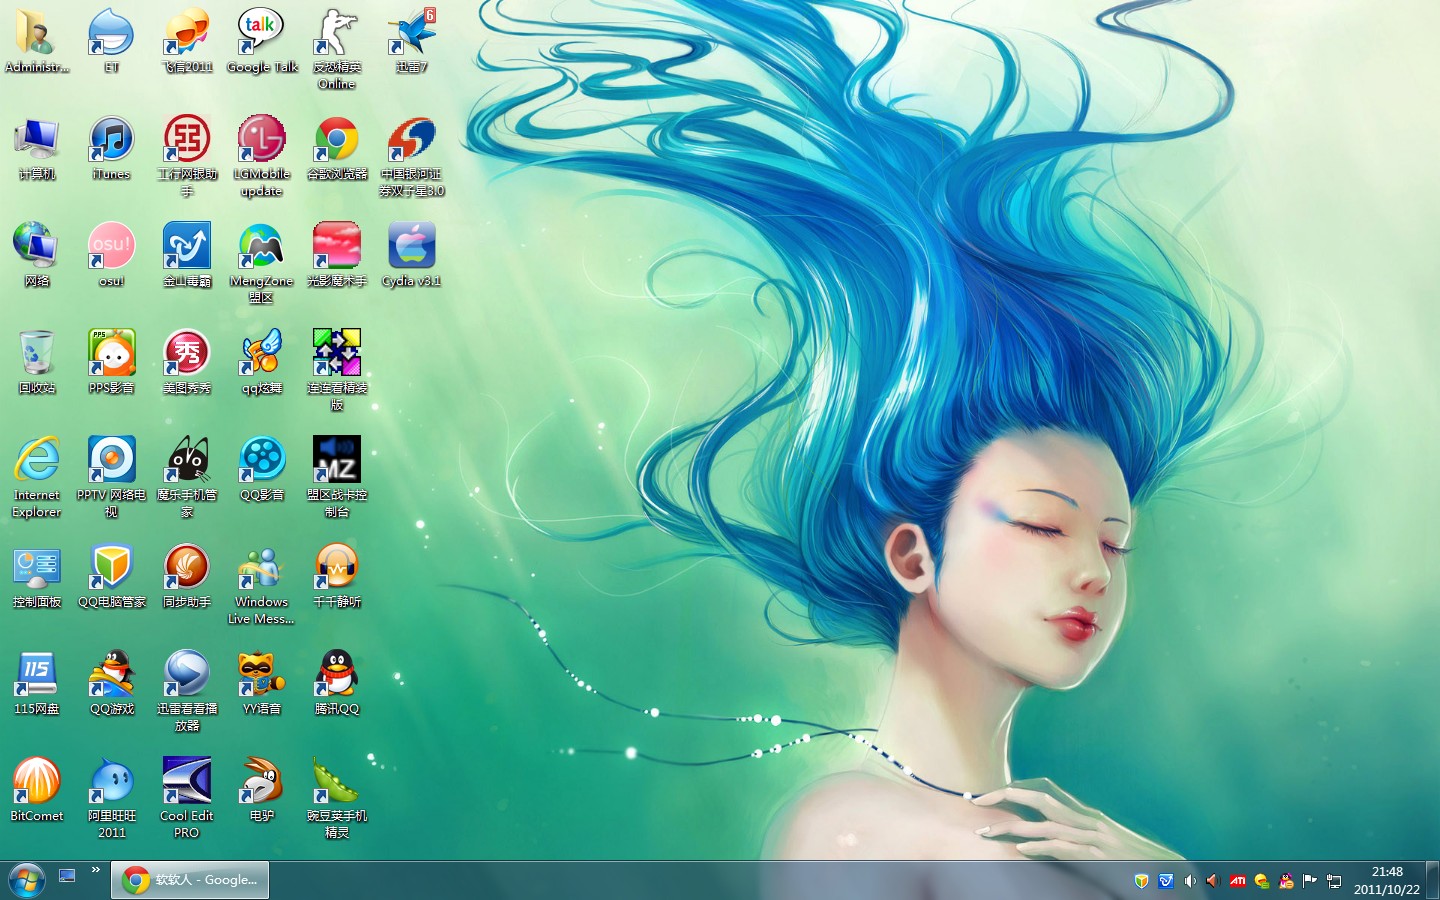This screenshot has height=900, width=1440.
Task: Open QQ游戏 shortcut
Action: point(111,684)
